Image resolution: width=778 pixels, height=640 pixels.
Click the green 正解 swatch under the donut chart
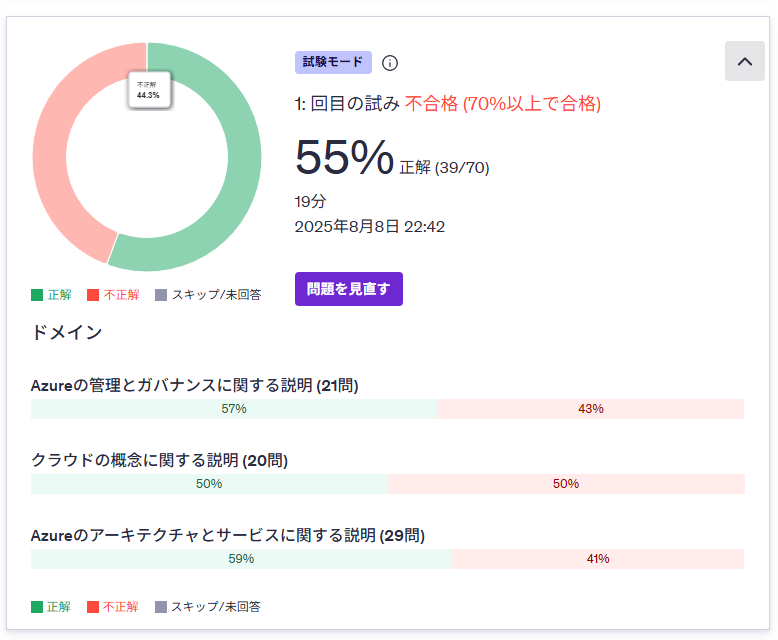37,295
